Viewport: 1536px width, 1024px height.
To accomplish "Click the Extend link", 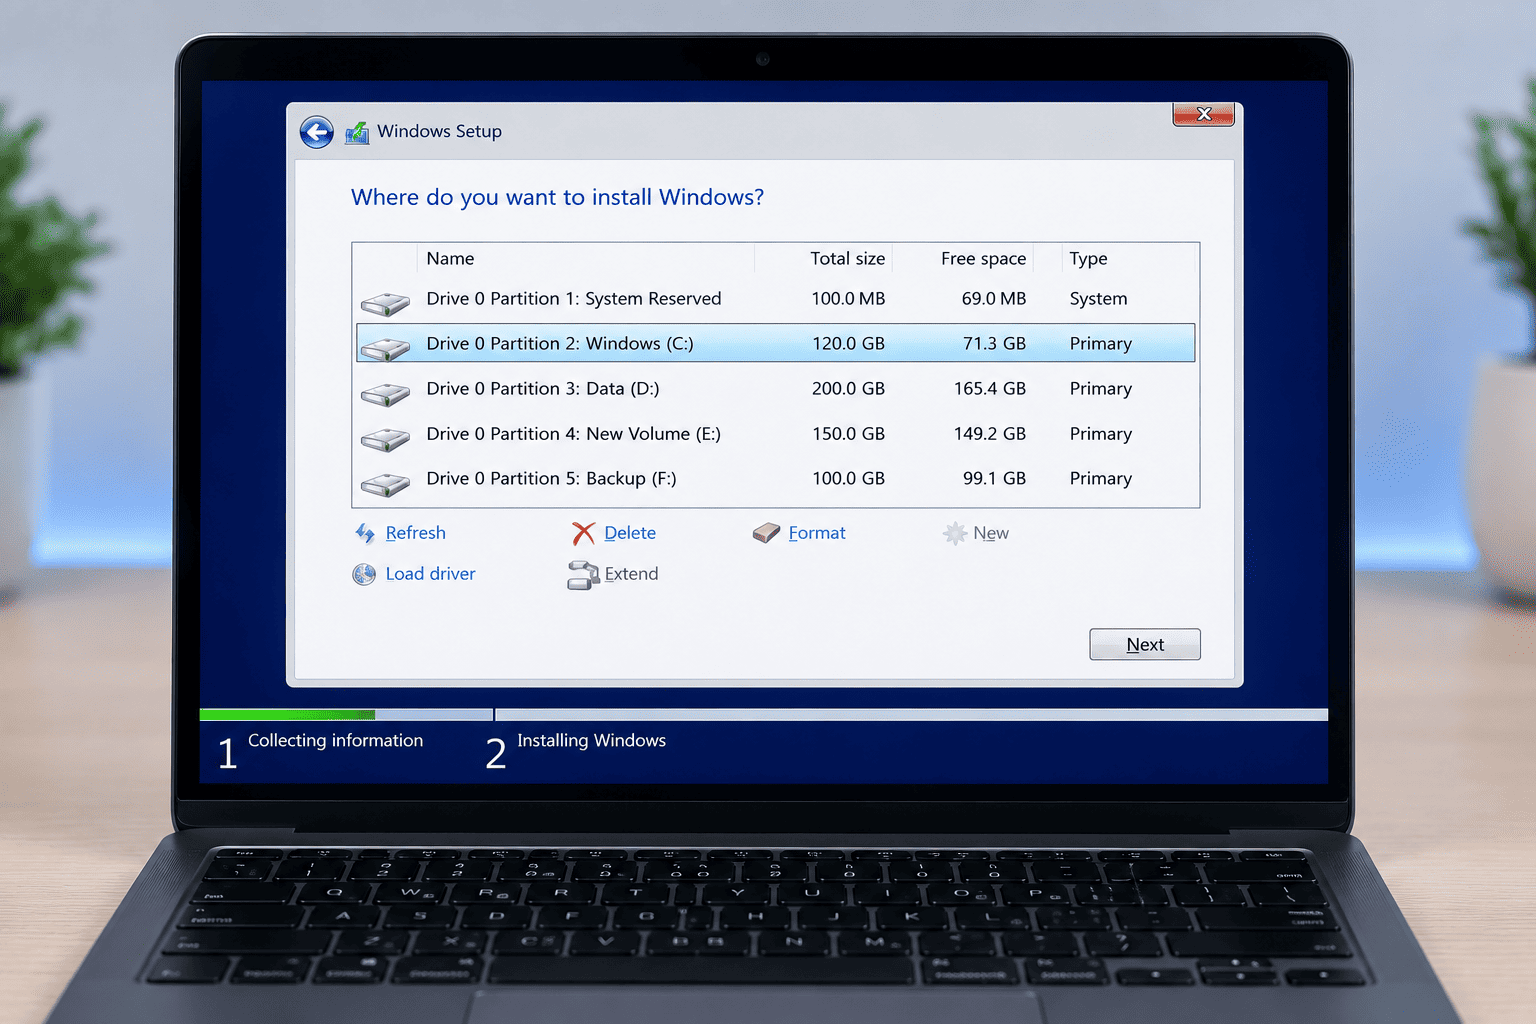I will tap(631, 574).
